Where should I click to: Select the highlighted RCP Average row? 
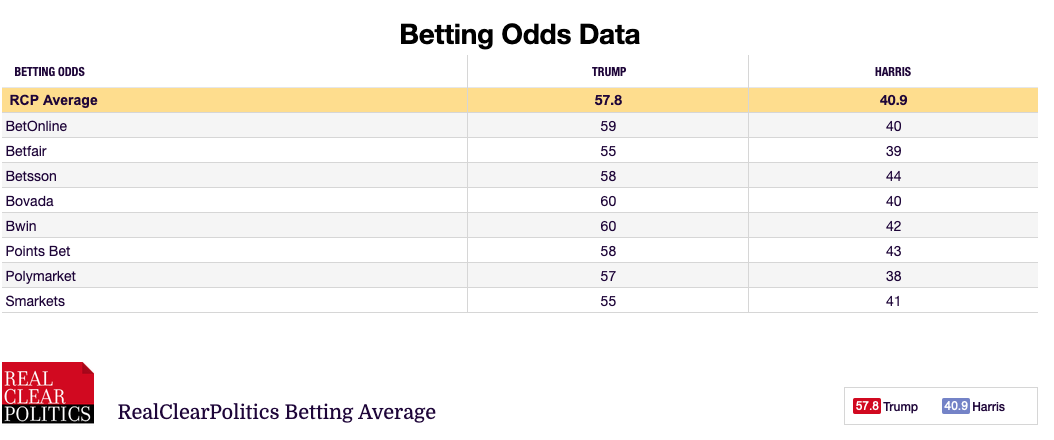pyautogui.click(x=520, y=100)
